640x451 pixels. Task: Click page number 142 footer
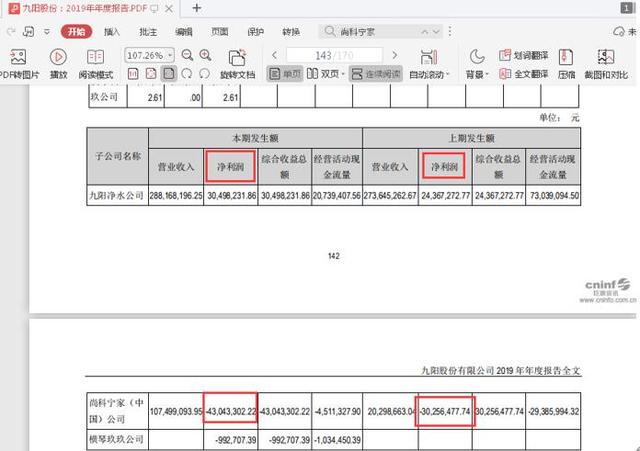[333, 256]
